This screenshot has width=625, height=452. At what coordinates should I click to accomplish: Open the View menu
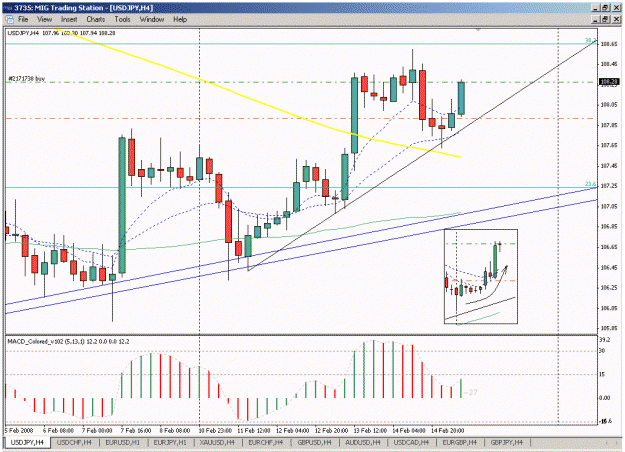[45, 19]
